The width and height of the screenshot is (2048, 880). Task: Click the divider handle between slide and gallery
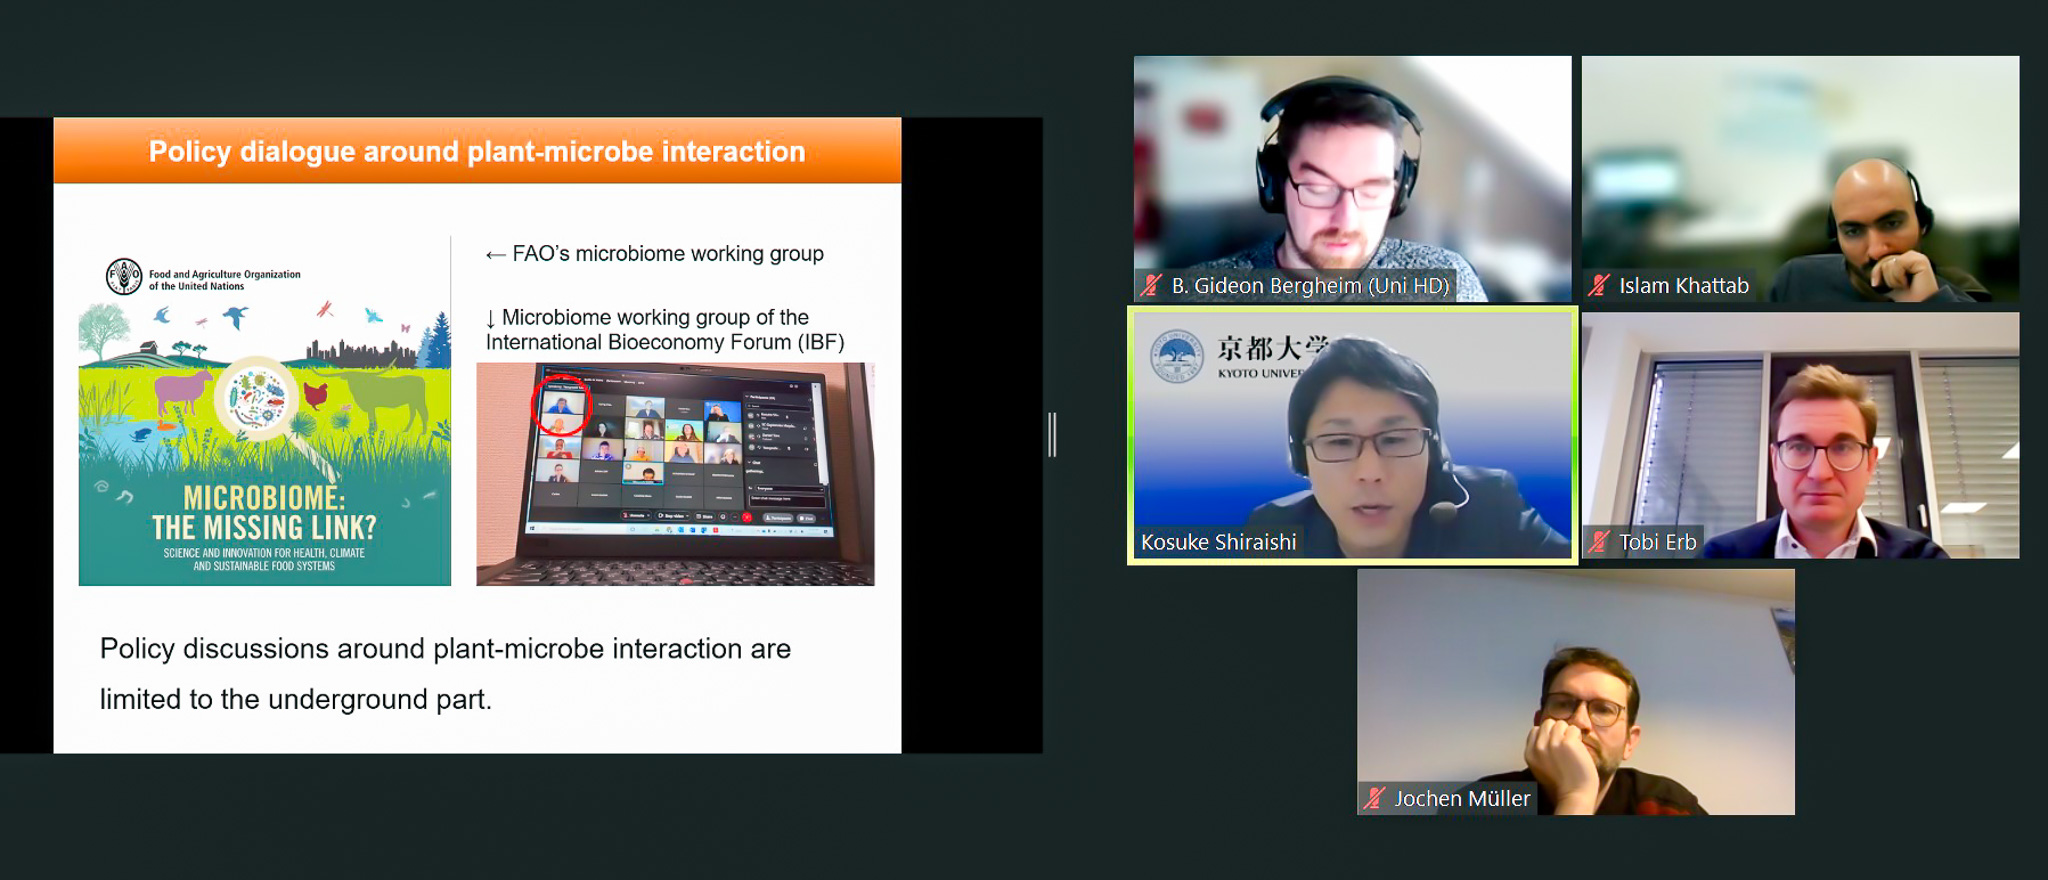point(1052,435)
